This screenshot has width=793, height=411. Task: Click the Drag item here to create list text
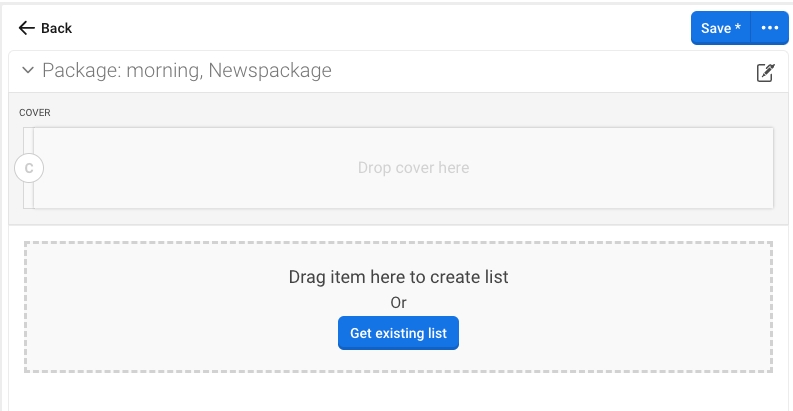click(x=398, y=277)
